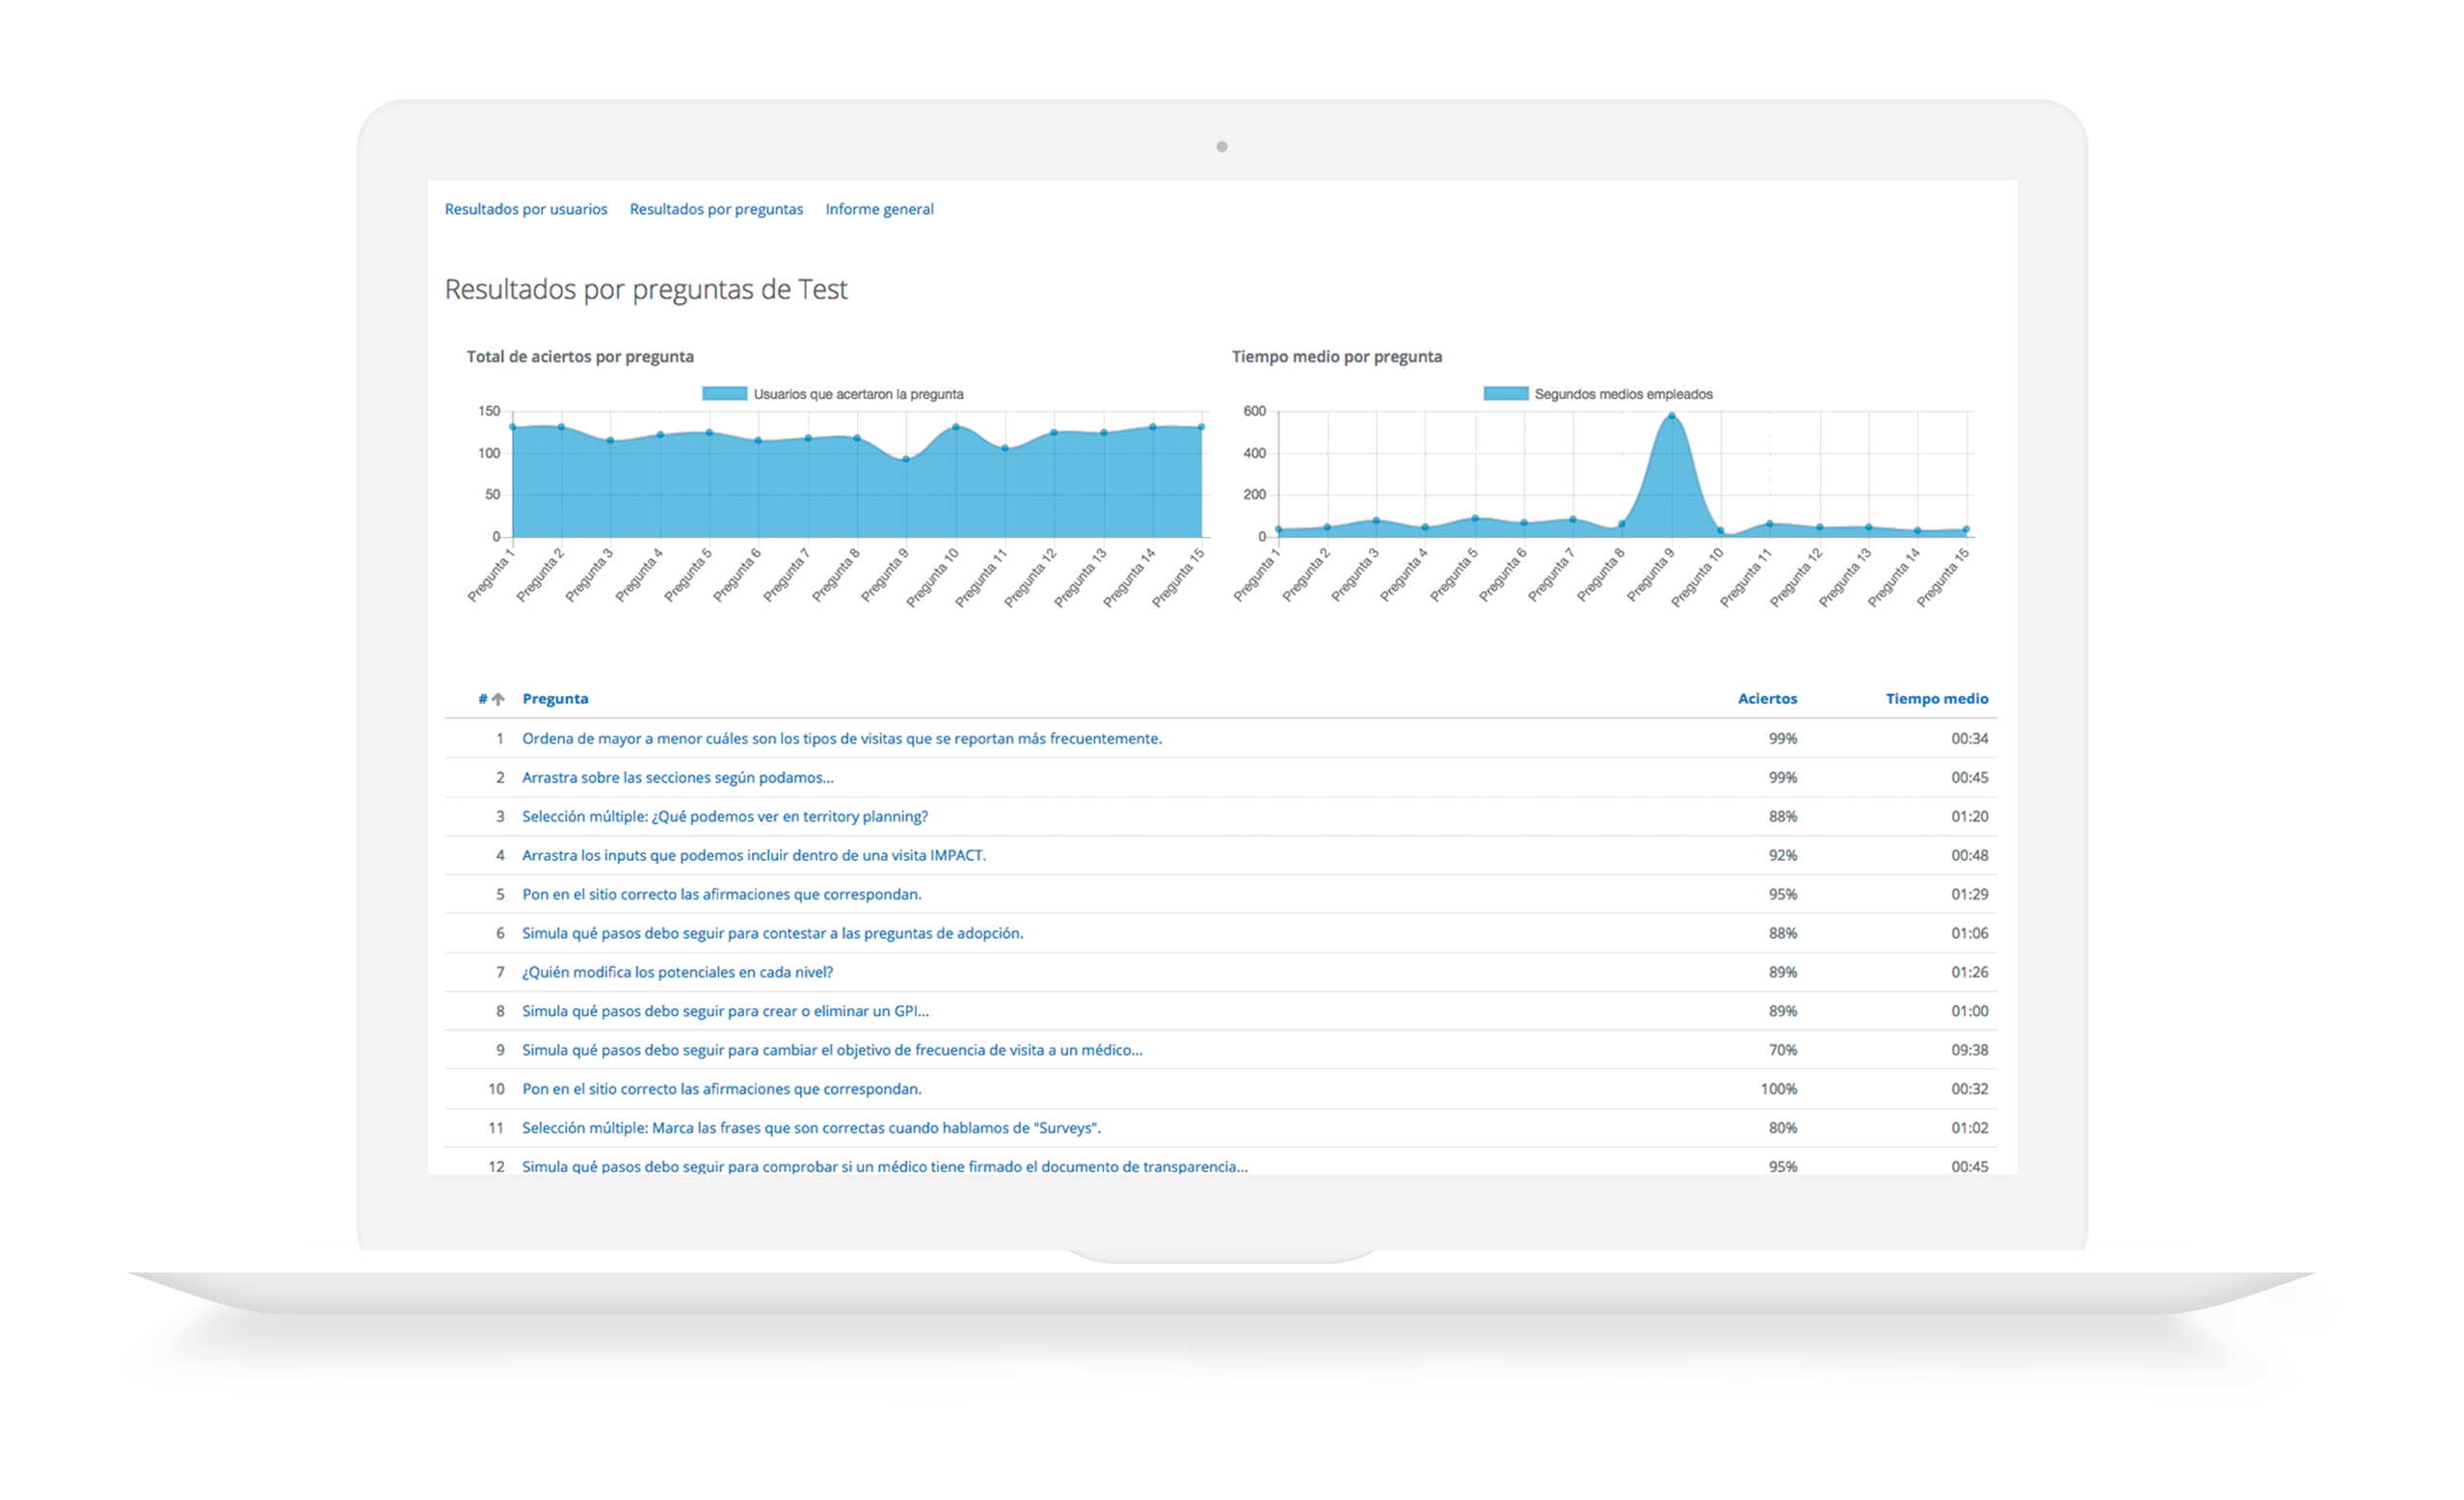The width and height of the screenshot is (2464, 1500).
Task: Open question 'Simula qué pasos debo seguir para contestar a las preguntas de adopción.'
Action: (772, 934)
